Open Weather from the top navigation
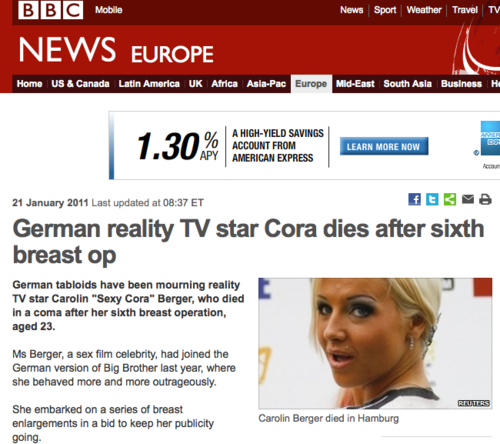500x444 pixels. click(424, 10)
